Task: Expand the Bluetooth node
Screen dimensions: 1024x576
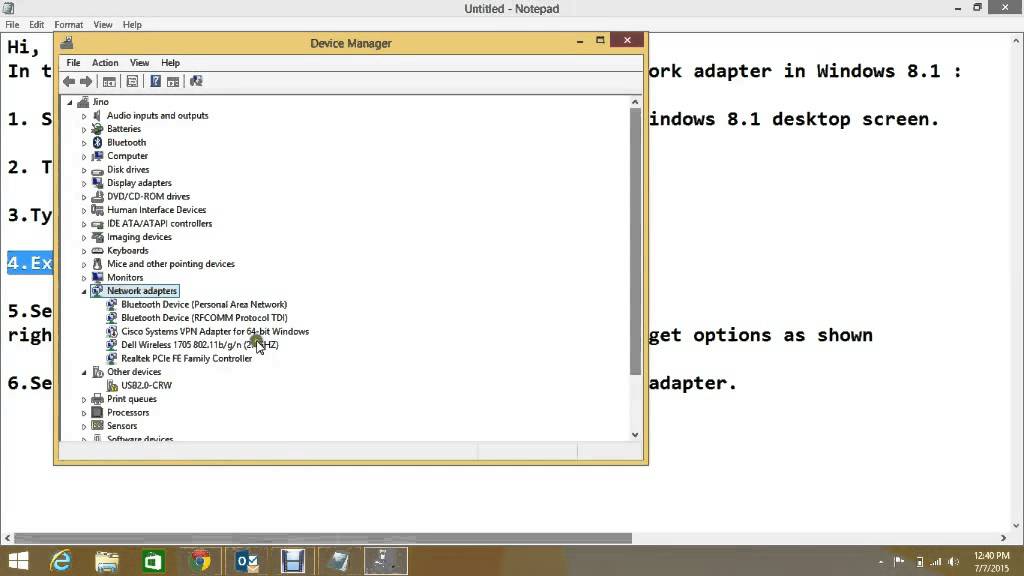Action: (84, 143)
